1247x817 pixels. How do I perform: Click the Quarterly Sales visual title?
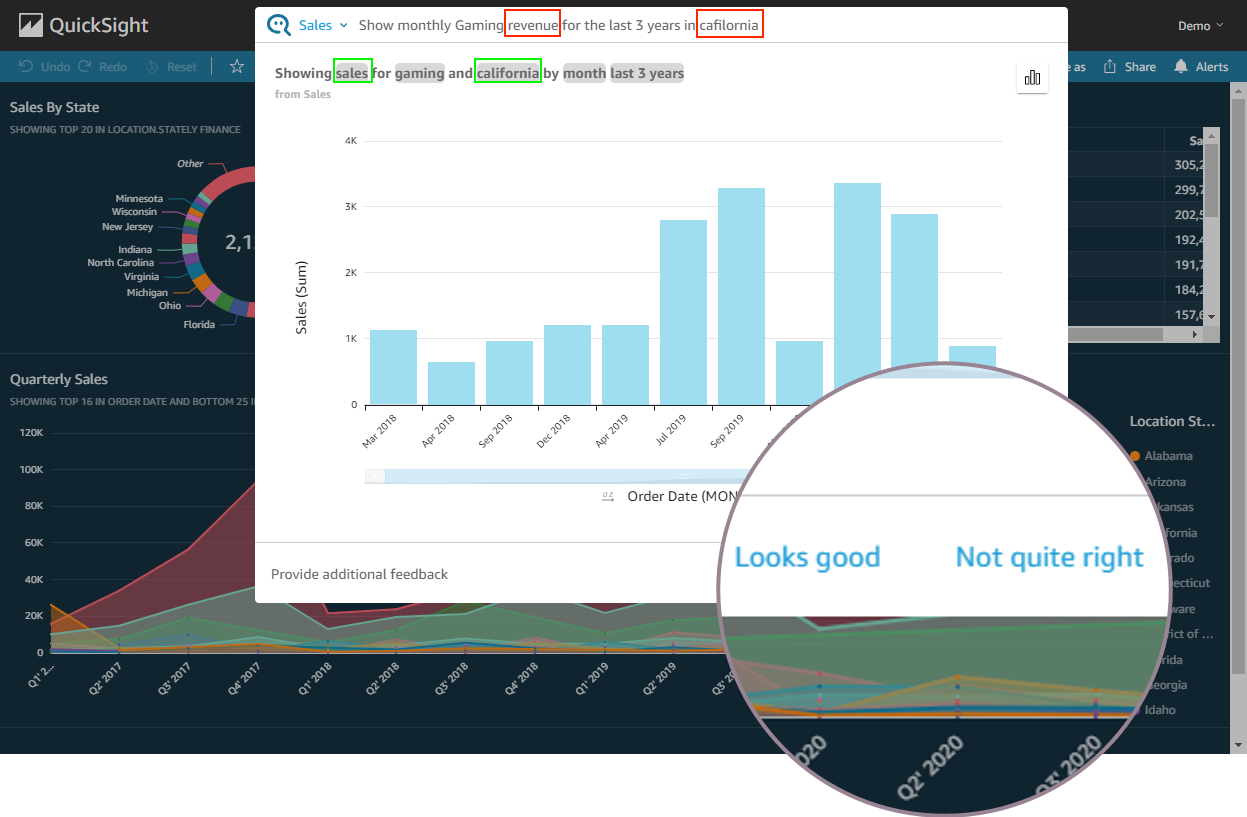tap(59, 379)
